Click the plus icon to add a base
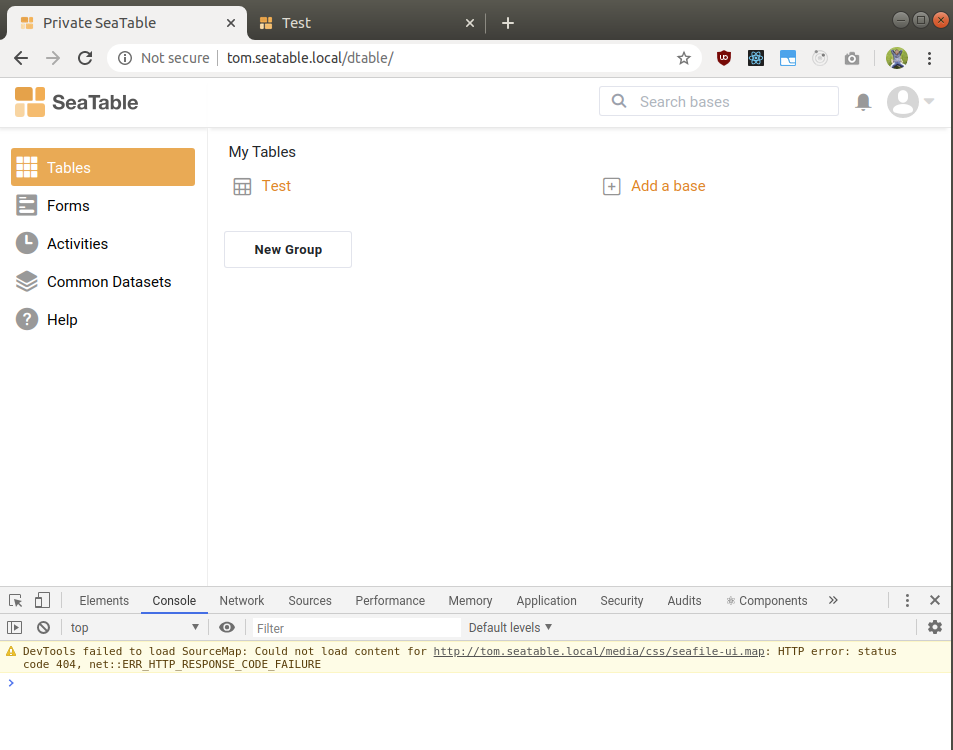This screenshot has height=750, width=953. pos(611,186)
